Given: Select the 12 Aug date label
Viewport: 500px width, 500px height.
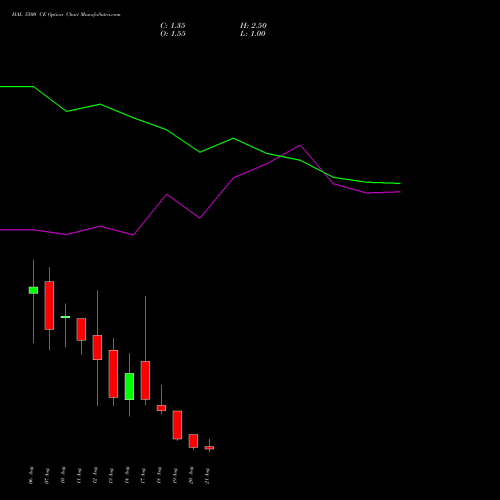Looking at the screenshot, I should click(x=95, y=475).
